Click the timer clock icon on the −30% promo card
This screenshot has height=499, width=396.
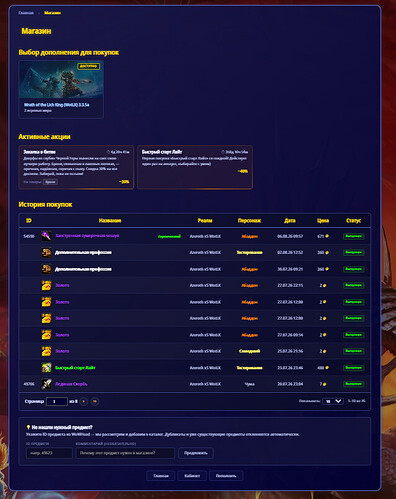108,152
